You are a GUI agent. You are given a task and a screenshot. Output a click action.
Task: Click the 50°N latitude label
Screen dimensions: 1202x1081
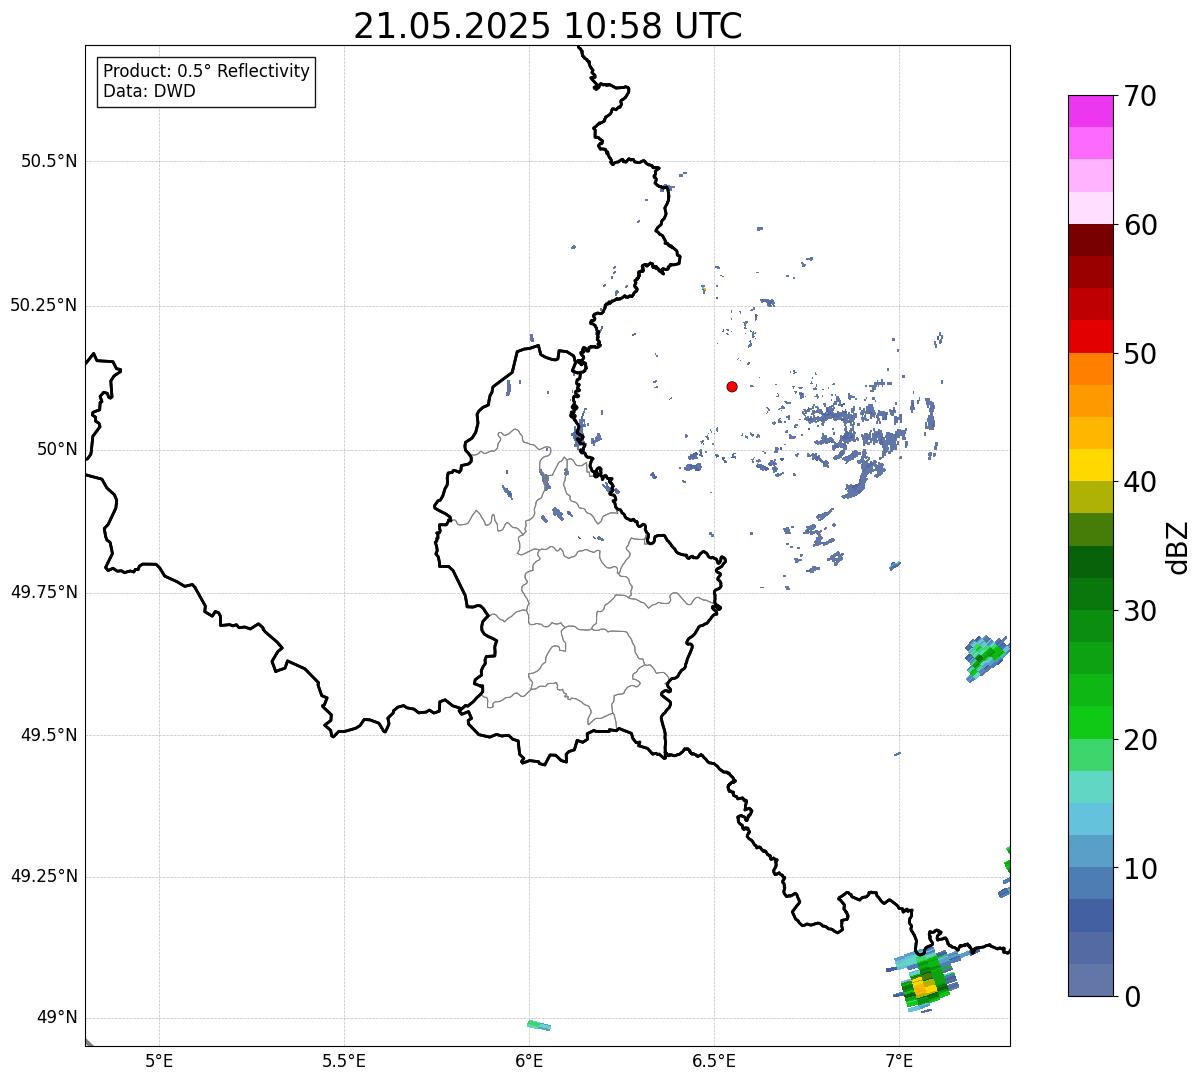tap(57, 450)
